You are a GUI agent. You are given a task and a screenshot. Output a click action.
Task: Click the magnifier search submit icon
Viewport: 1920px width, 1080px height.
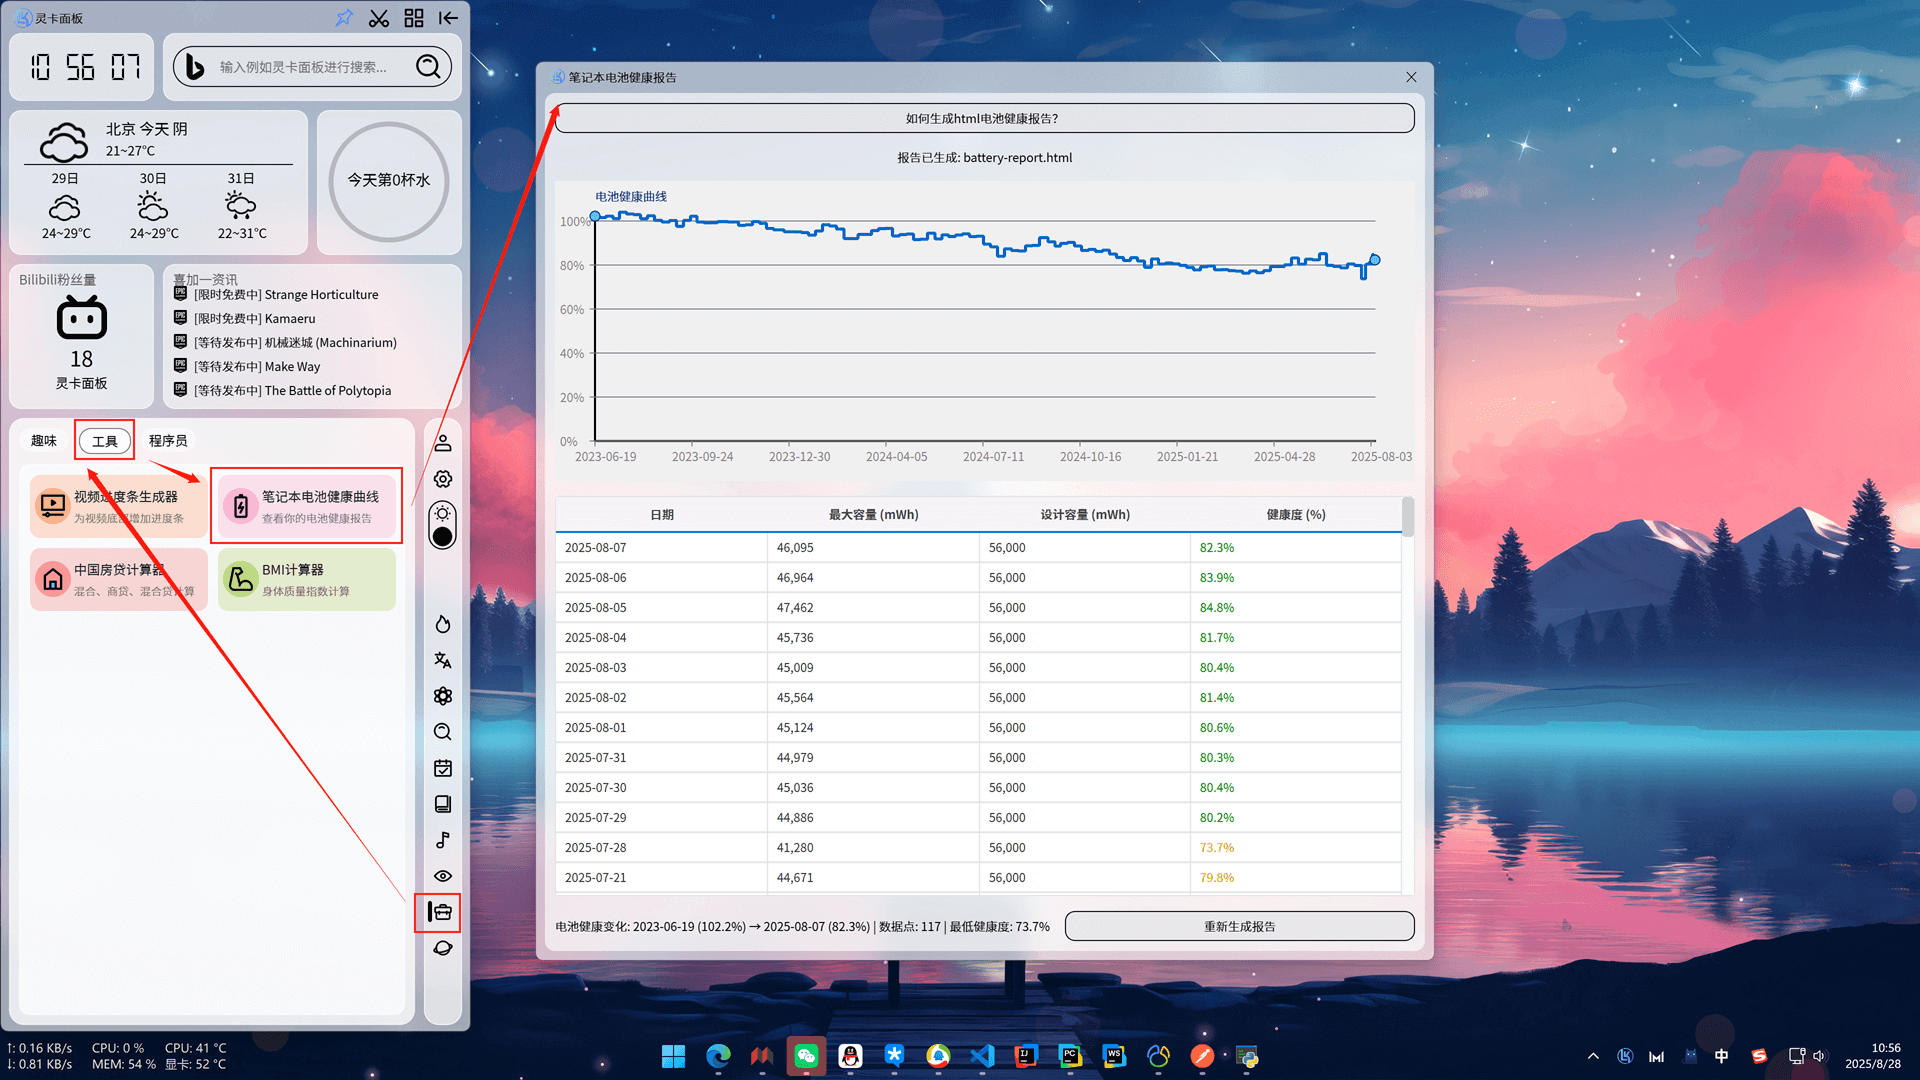428,67
